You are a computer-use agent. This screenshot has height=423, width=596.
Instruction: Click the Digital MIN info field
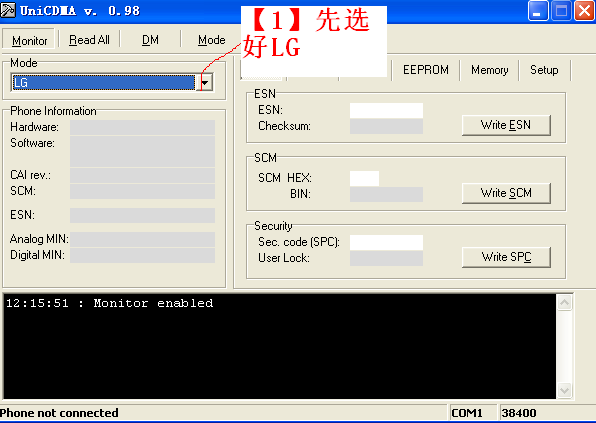tap(142, 255)
